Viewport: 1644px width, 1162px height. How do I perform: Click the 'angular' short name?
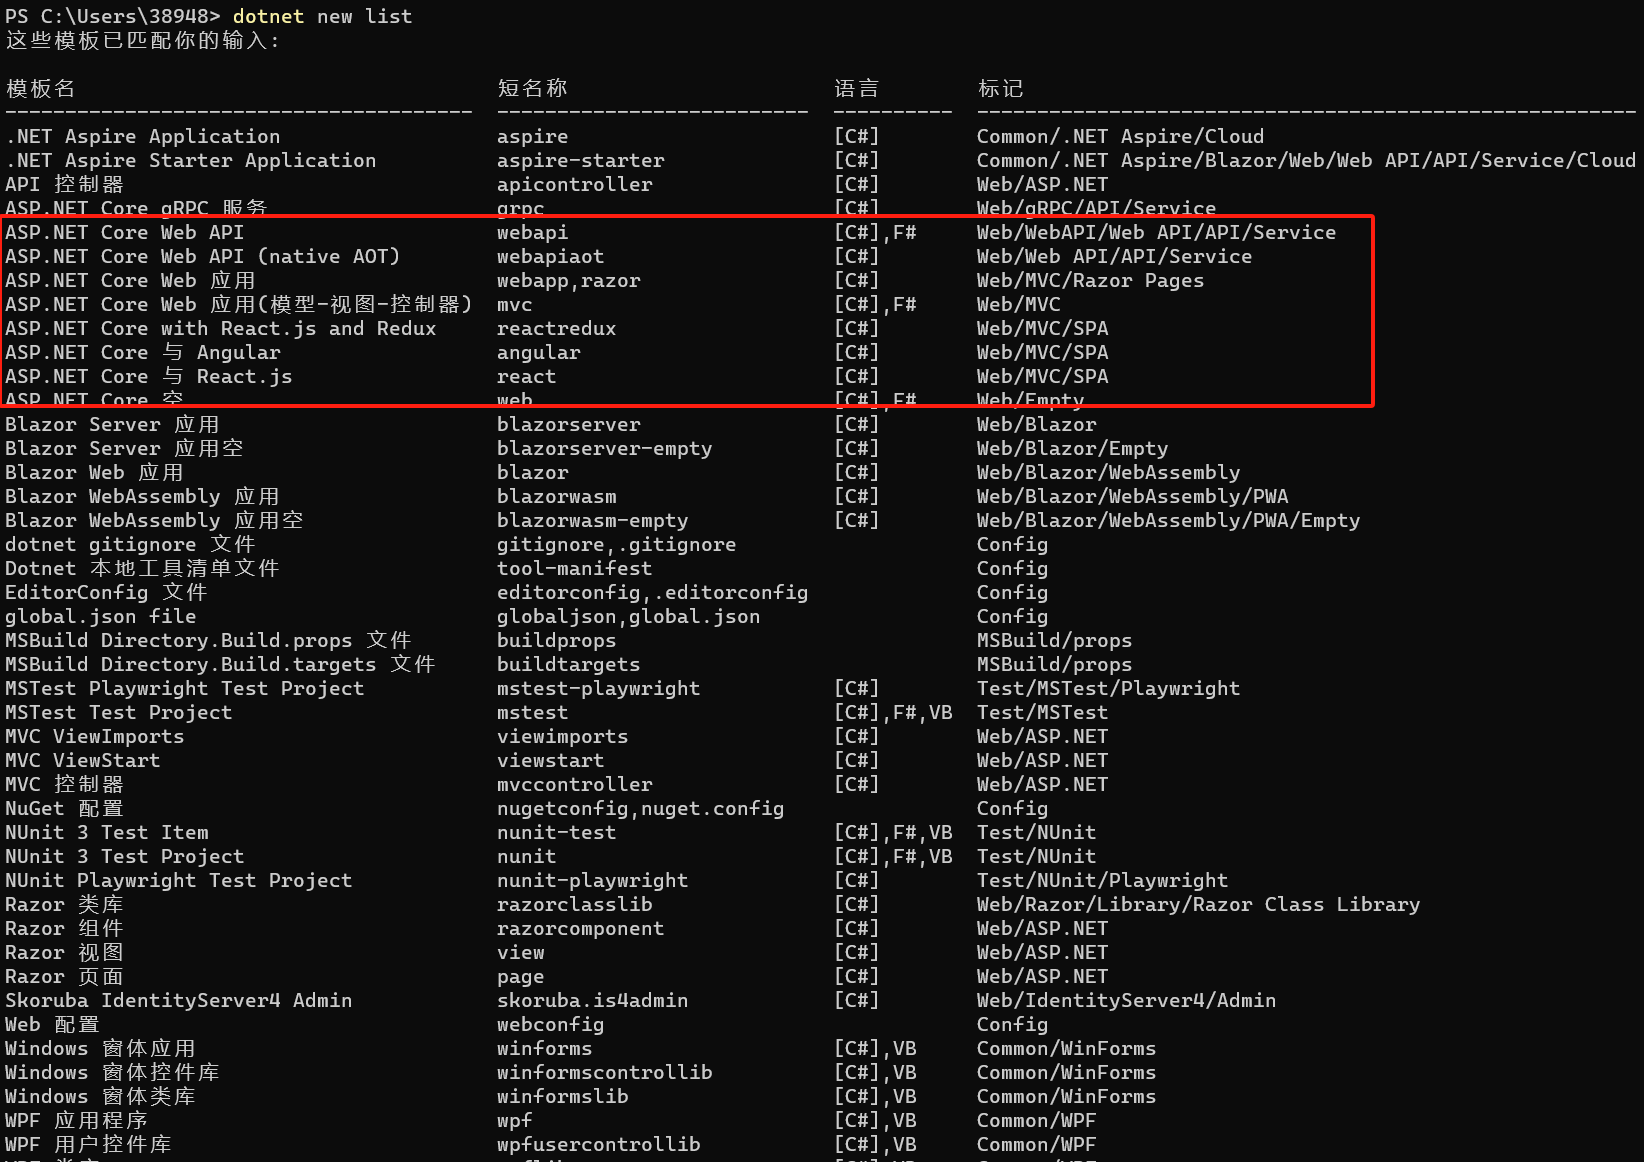coord(539,352)
